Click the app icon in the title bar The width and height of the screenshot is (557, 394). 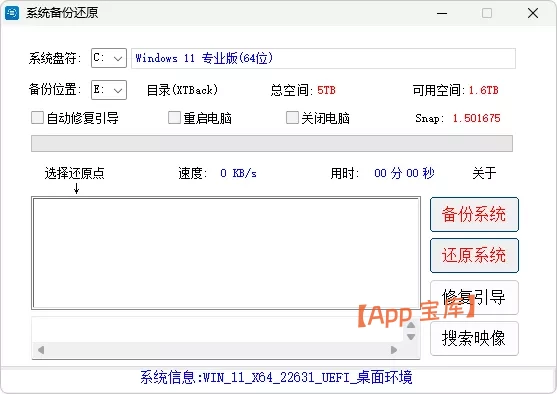point(12,13)
